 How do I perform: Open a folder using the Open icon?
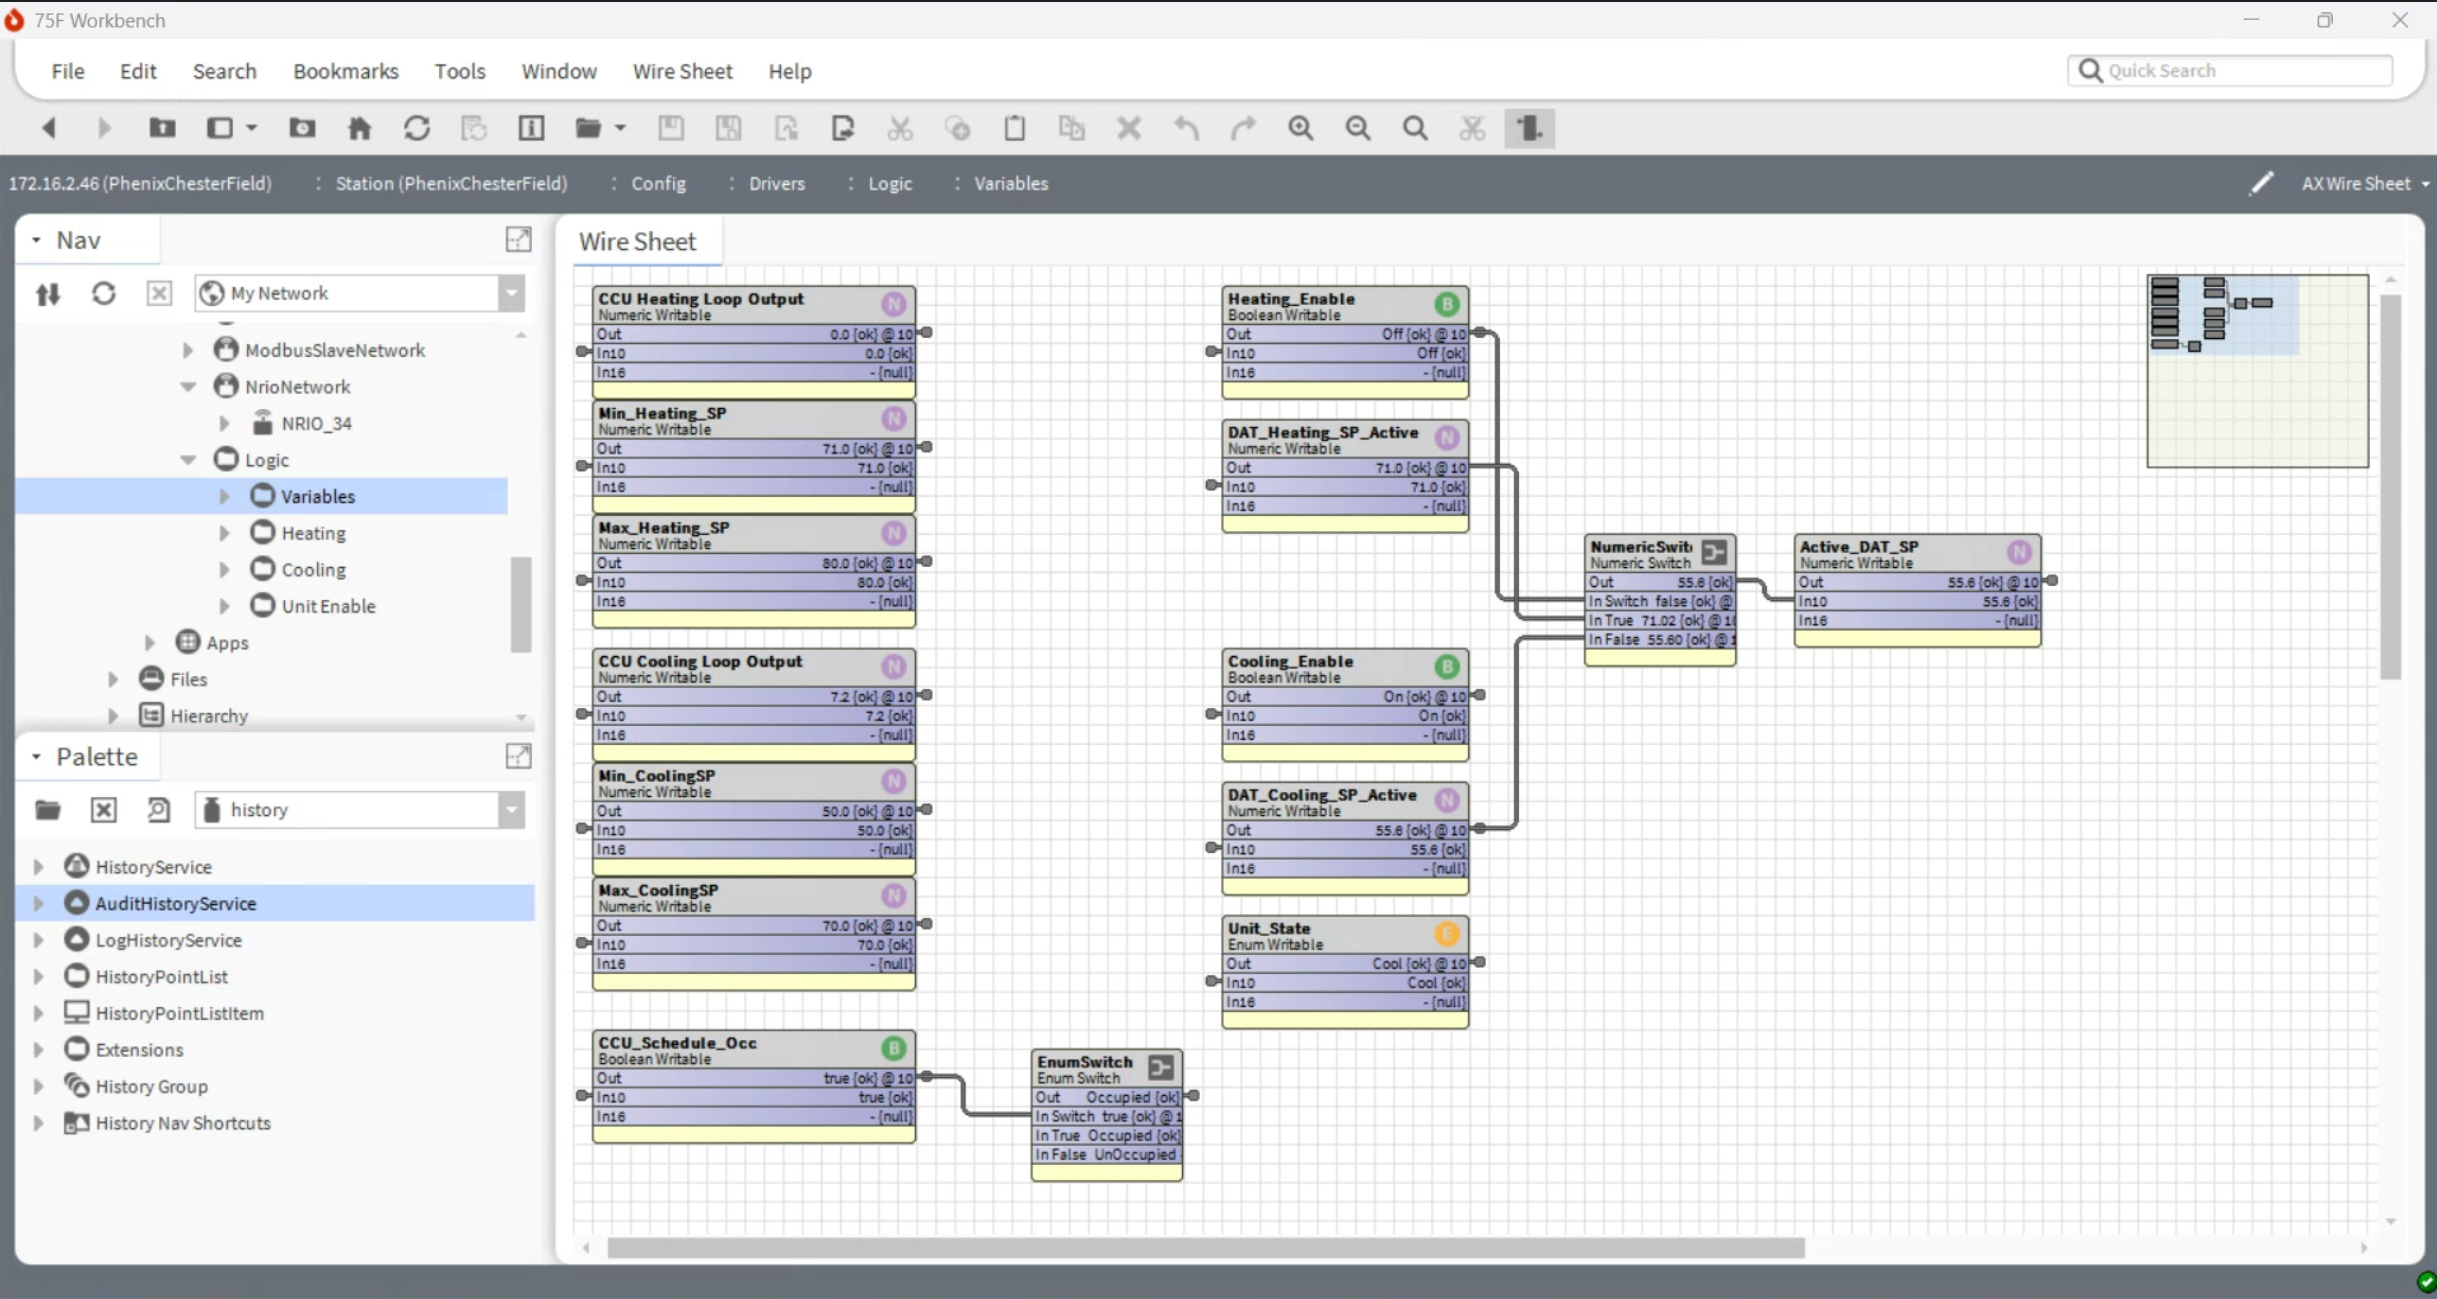[x=590, y=128]
